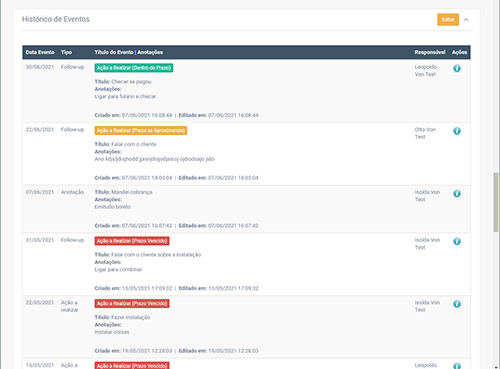Click Follow-up type on 22/06/2021 row
The image size is (500, 369).
point(72,130)
